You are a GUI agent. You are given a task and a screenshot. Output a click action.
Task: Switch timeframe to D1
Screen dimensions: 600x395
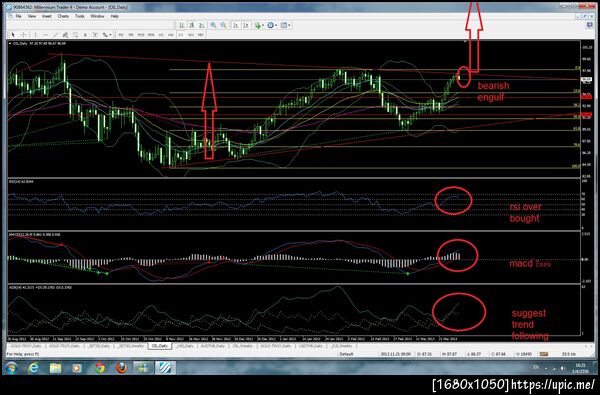(x=181, y=35)
